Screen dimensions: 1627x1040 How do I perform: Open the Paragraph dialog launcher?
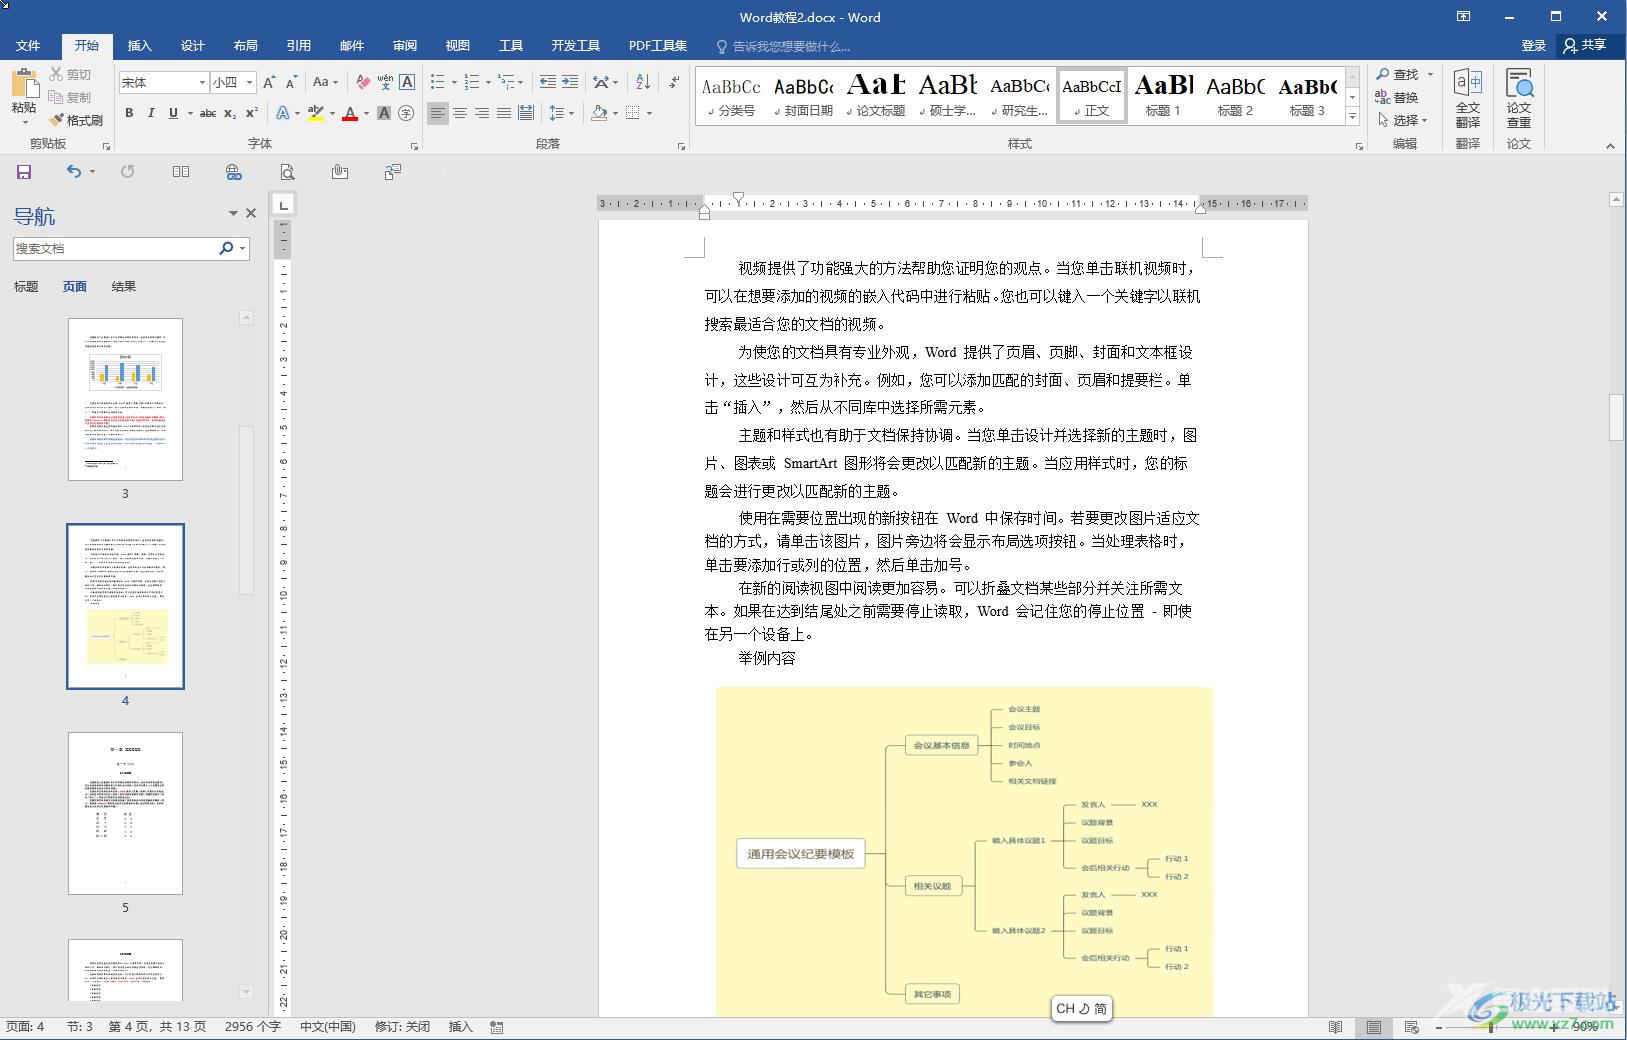pyautogui.click(x=682, y=146)
